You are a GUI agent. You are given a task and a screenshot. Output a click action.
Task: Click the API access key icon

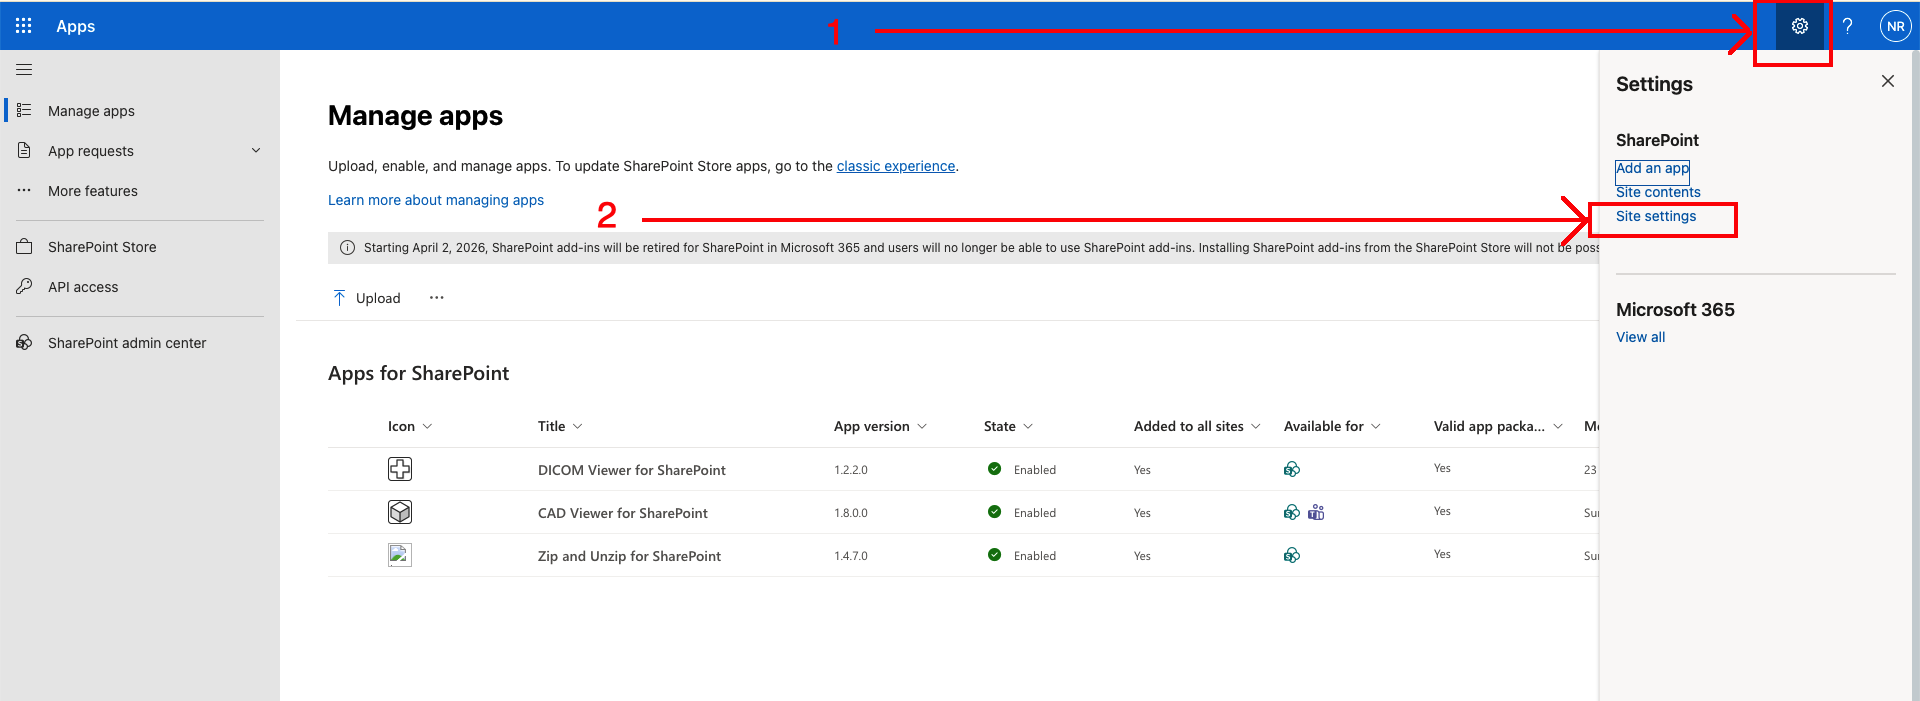click(24, 286)
